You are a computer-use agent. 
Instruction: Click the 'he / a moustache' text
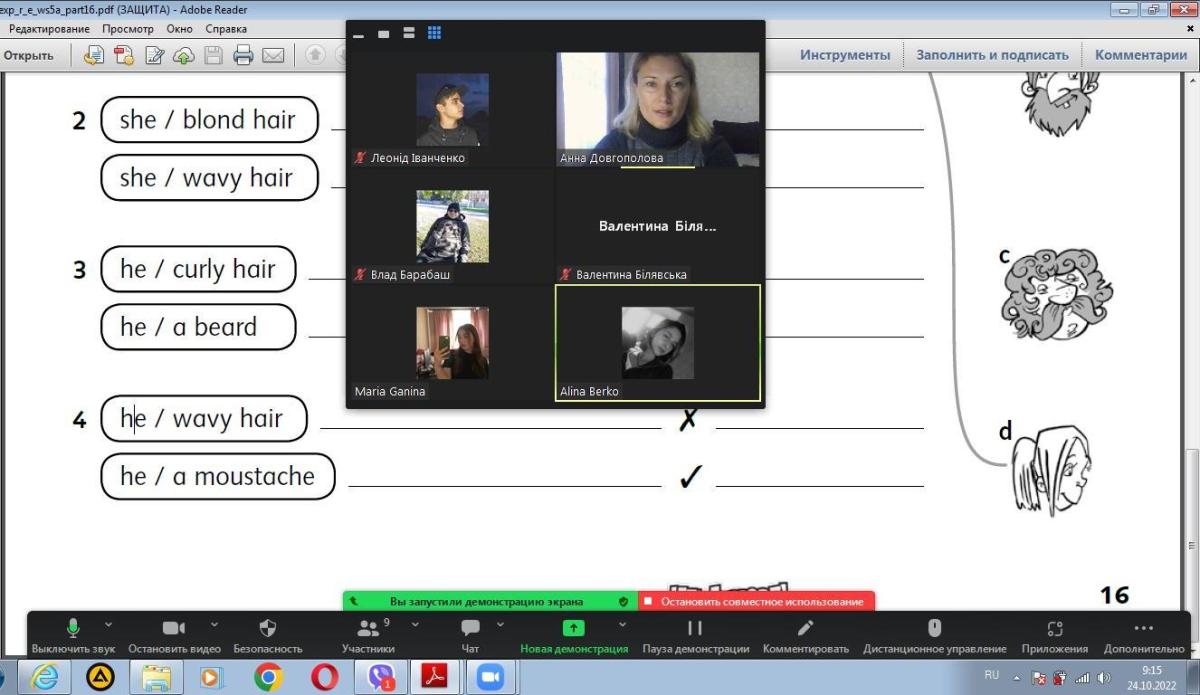217,476
